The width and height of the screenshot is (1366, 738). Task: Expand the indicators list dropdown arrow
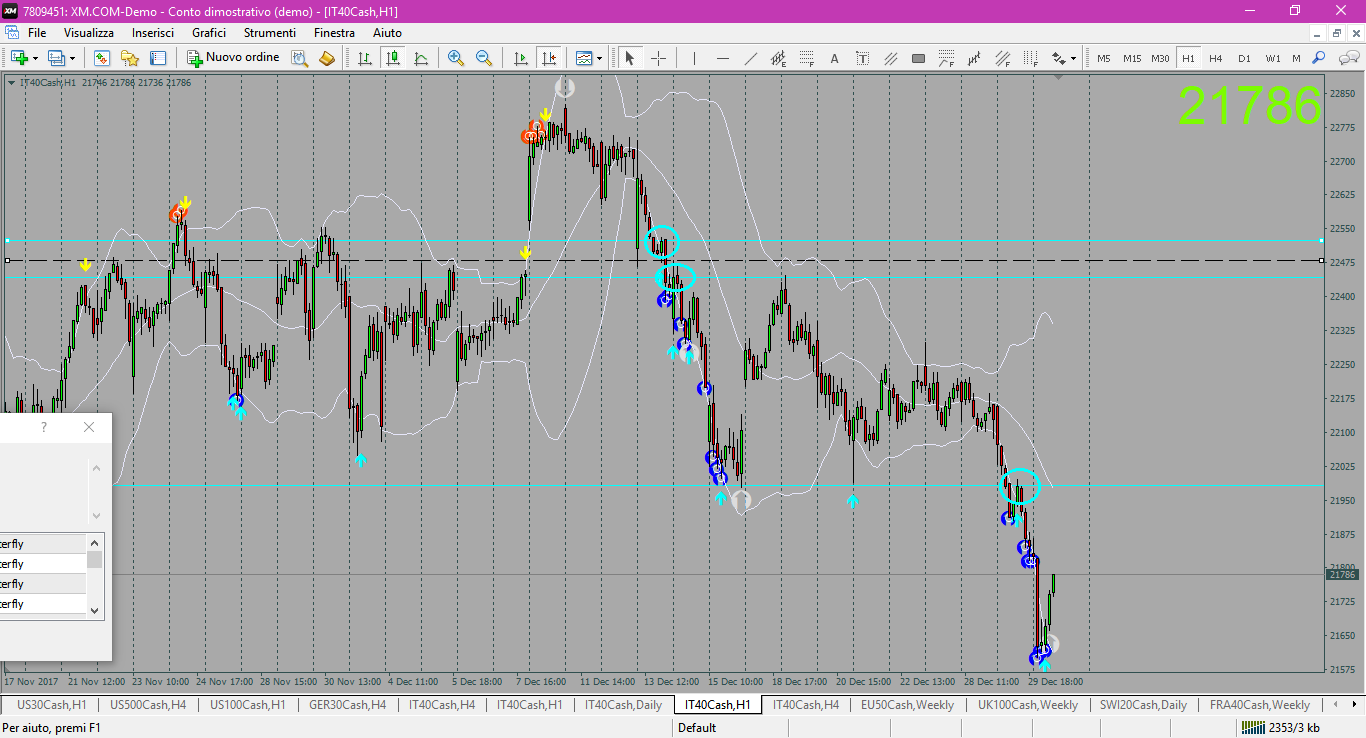click(x=599, y=58)
